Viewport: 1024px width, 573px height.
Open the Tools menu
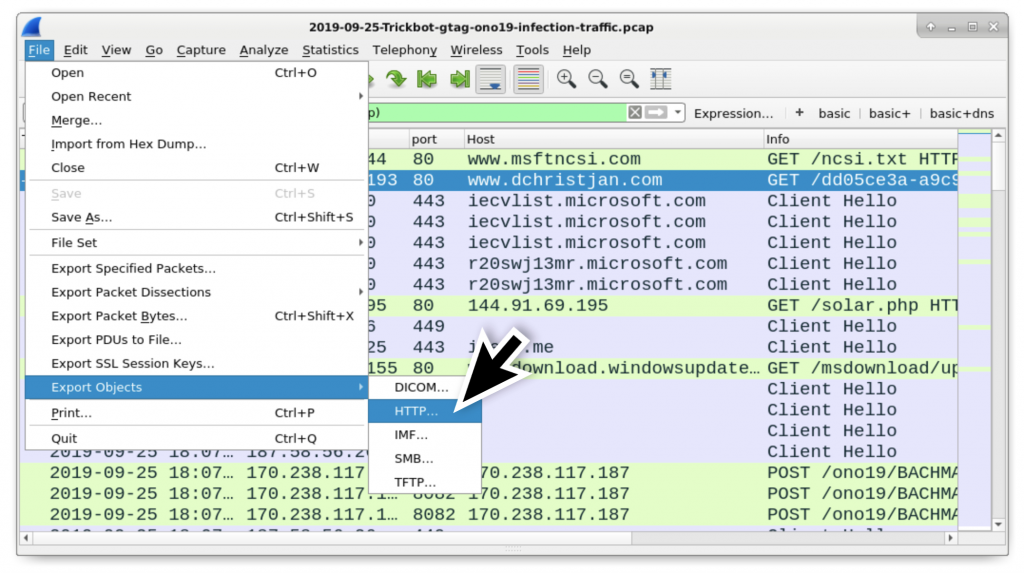point(532,50)
